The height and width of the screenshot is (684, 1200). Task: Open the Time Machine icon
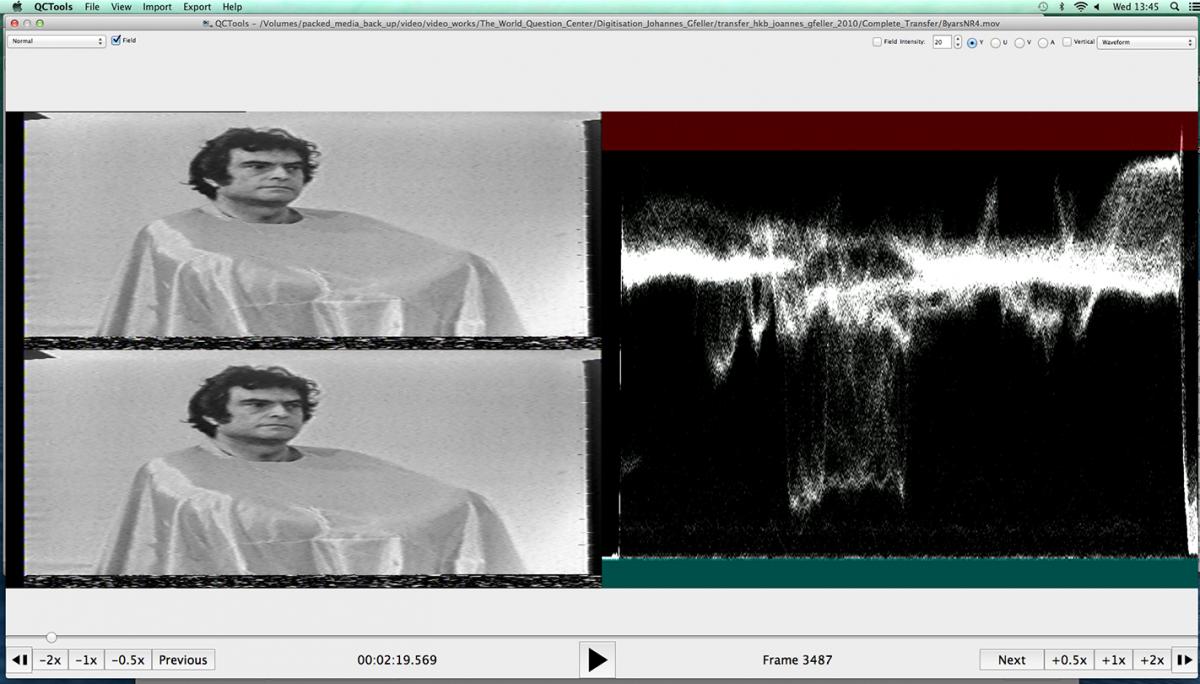tap(1042, 7)
